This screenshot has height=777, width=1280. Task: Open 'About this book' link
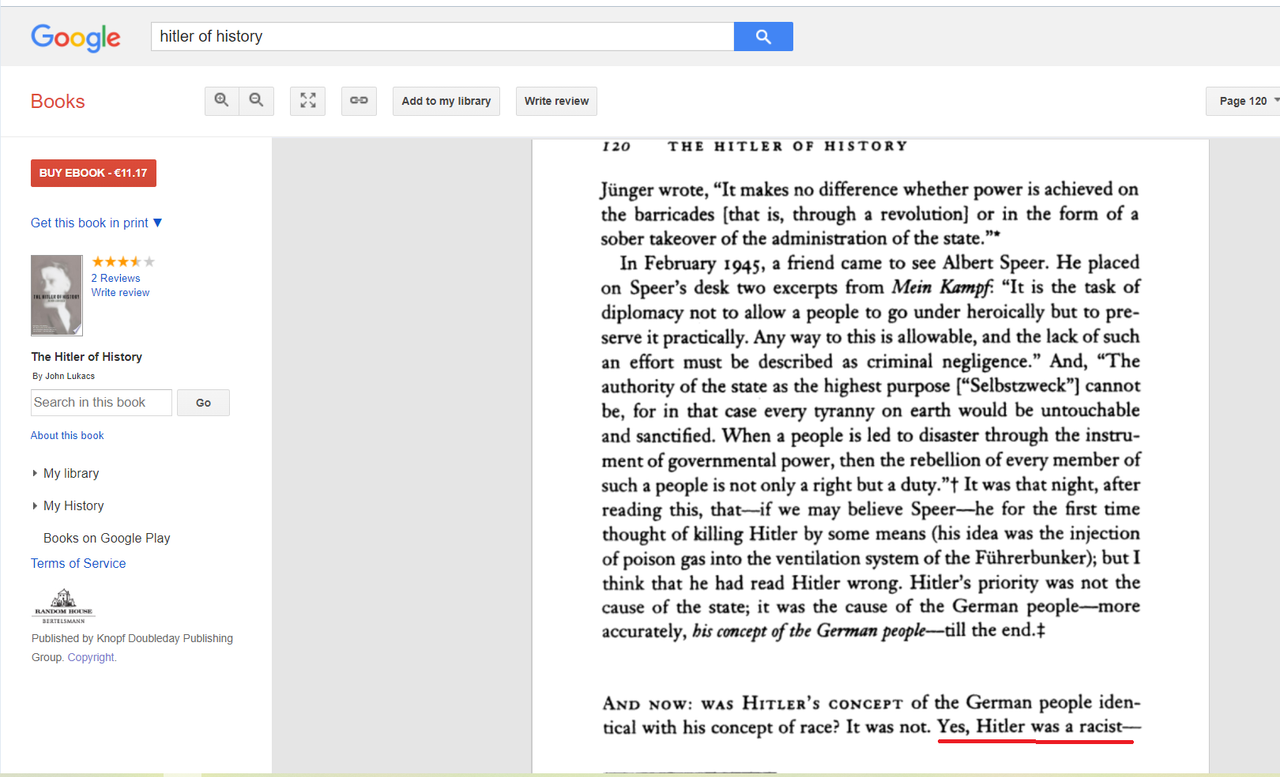67,436
